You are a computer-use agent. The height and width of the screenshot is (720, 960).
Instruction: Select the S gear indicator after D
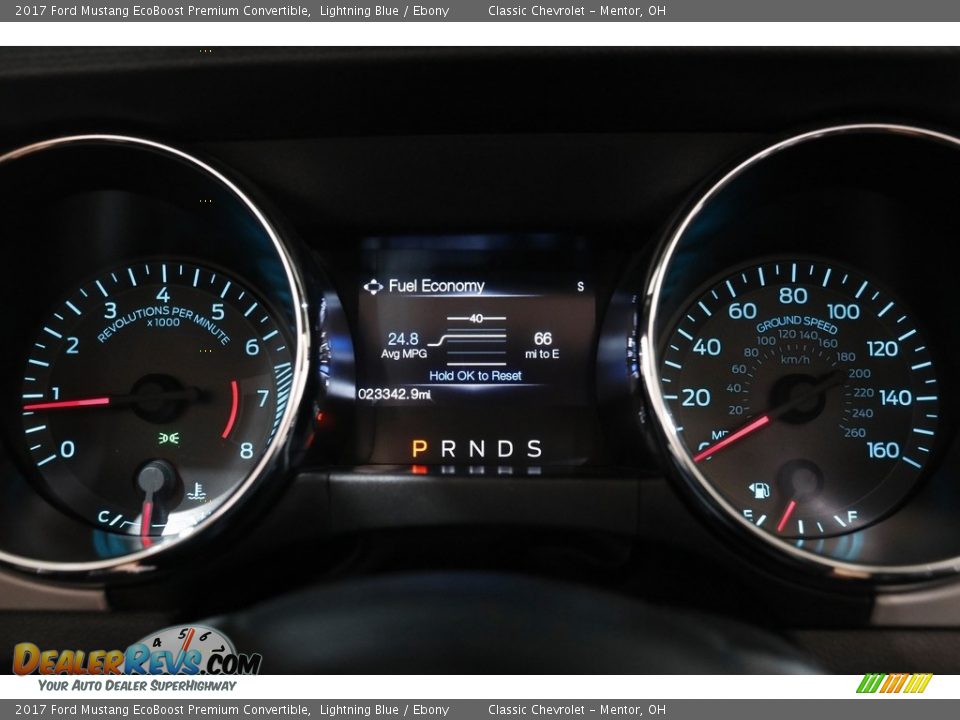tap(534, 449)
